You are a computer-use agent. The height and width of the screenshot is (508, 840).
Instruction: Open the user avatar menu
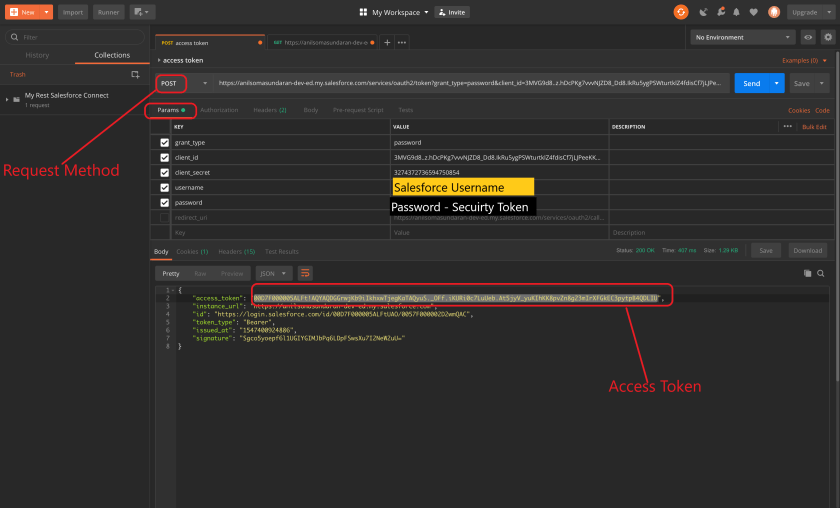[774, 12]
